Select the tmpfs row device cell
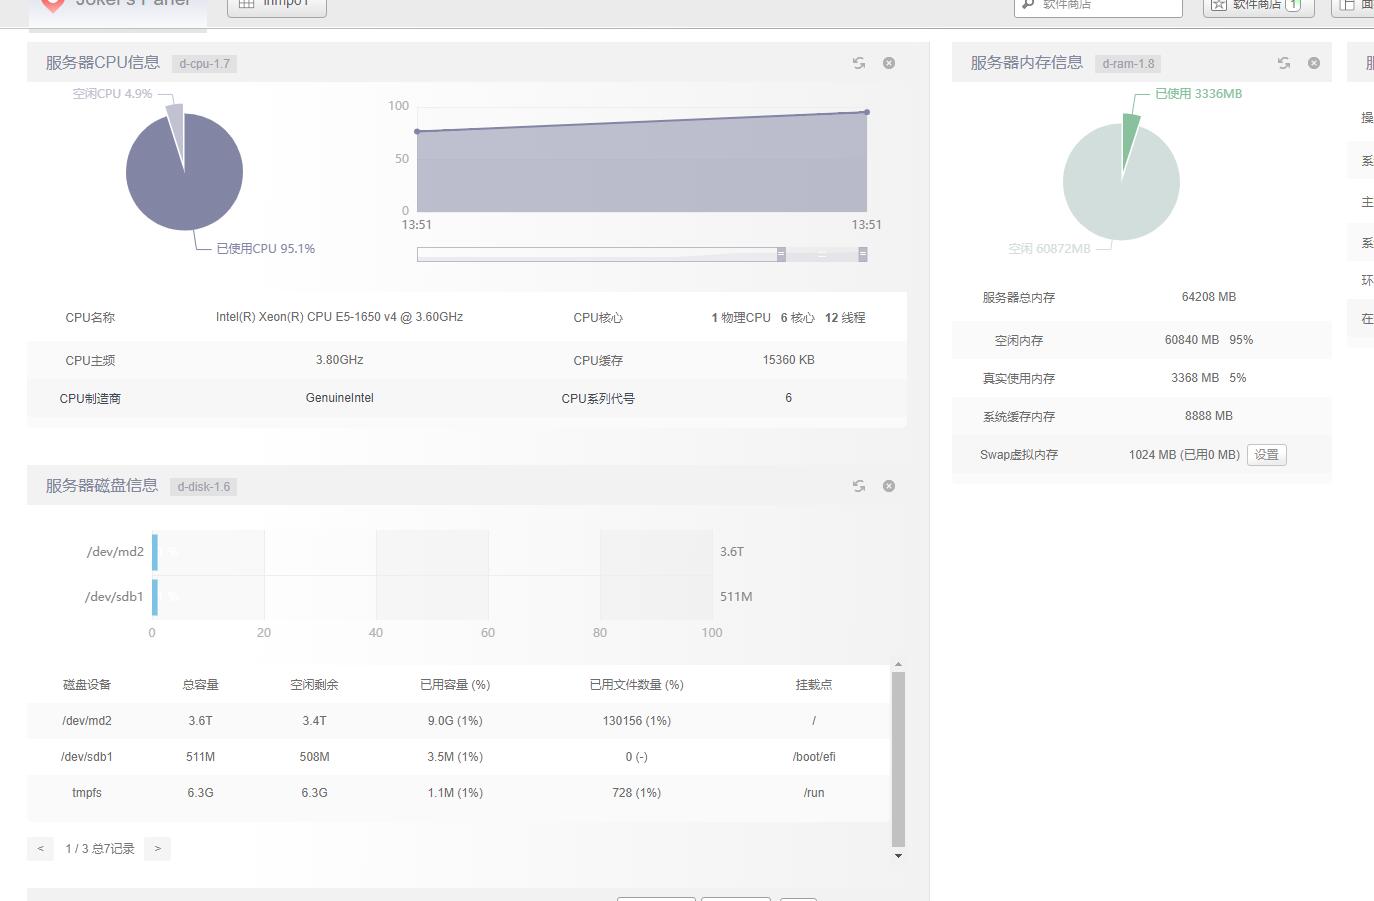The width and height of the screenshot is (1374, 901). point(87,793)
